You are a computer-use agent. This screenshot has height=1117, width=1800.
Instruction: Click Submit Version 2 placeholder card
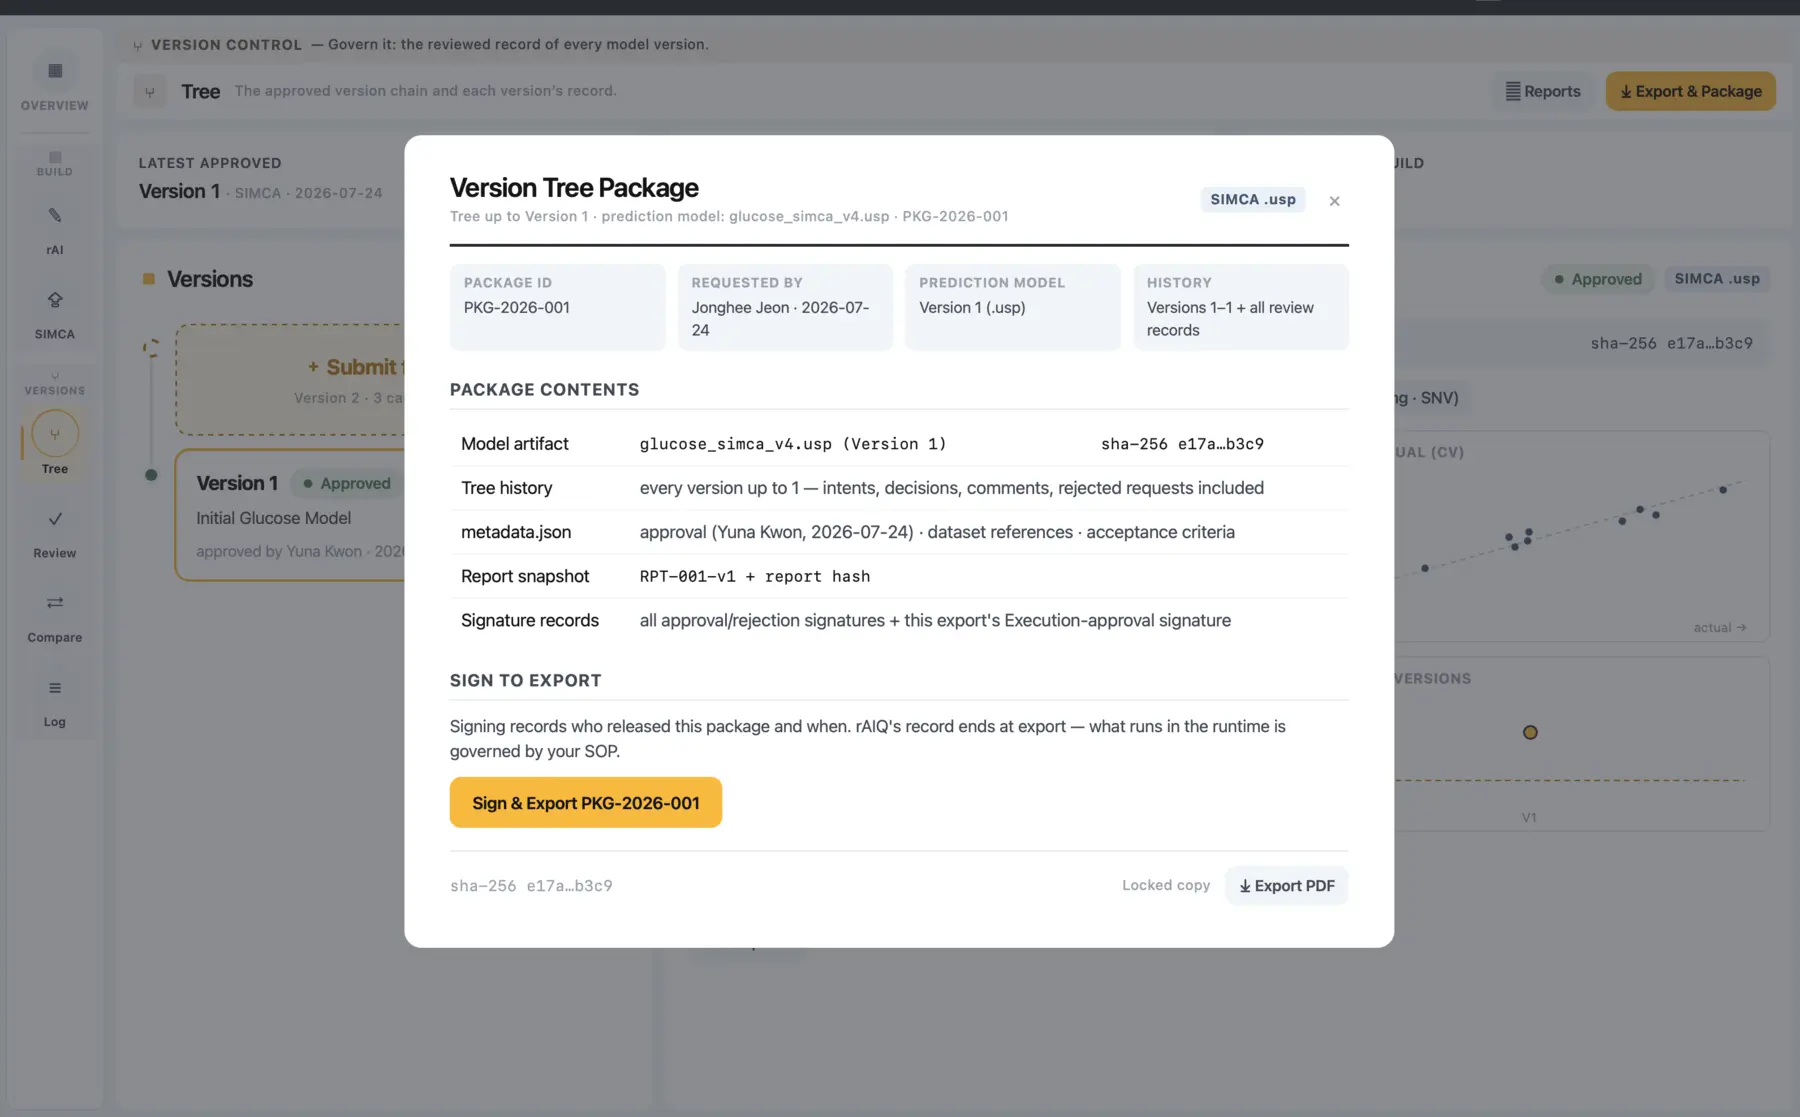coord(290,379)
